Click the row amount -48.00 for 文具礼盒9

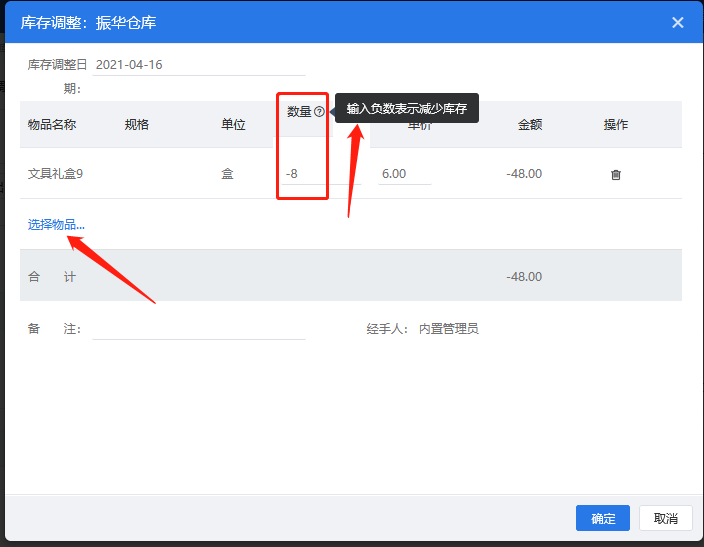click(524, 174)
